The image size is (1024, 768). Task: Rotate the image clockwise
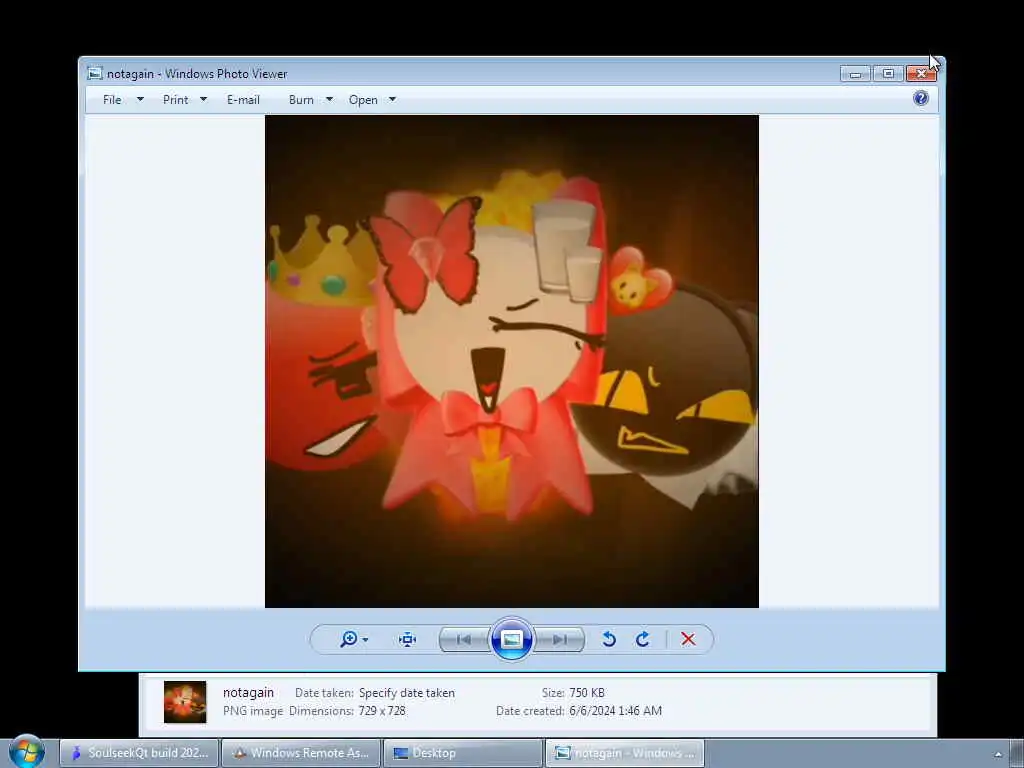tap(643, 639)
